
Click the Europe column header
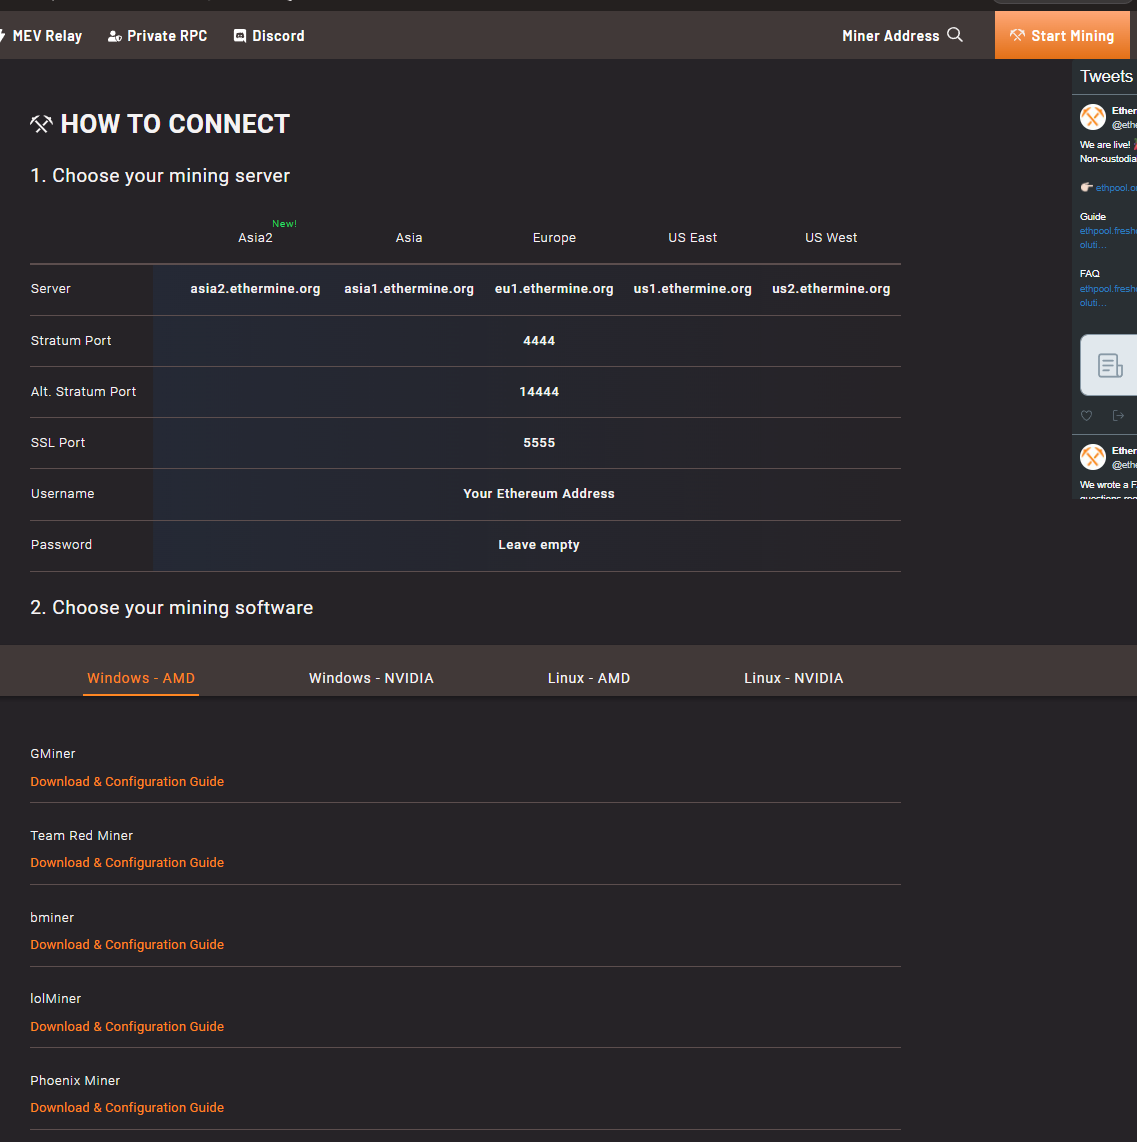coord(554,237)
